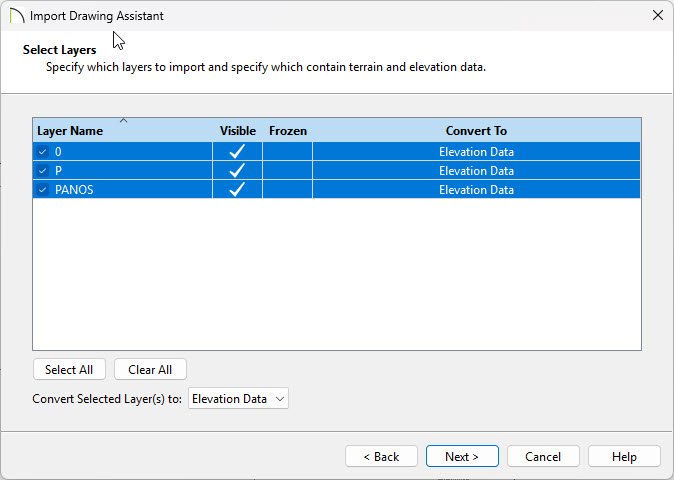This screenshot has height=480, width=674.
Task: Go back with the < Back button
Action: [x=381, y=456]
